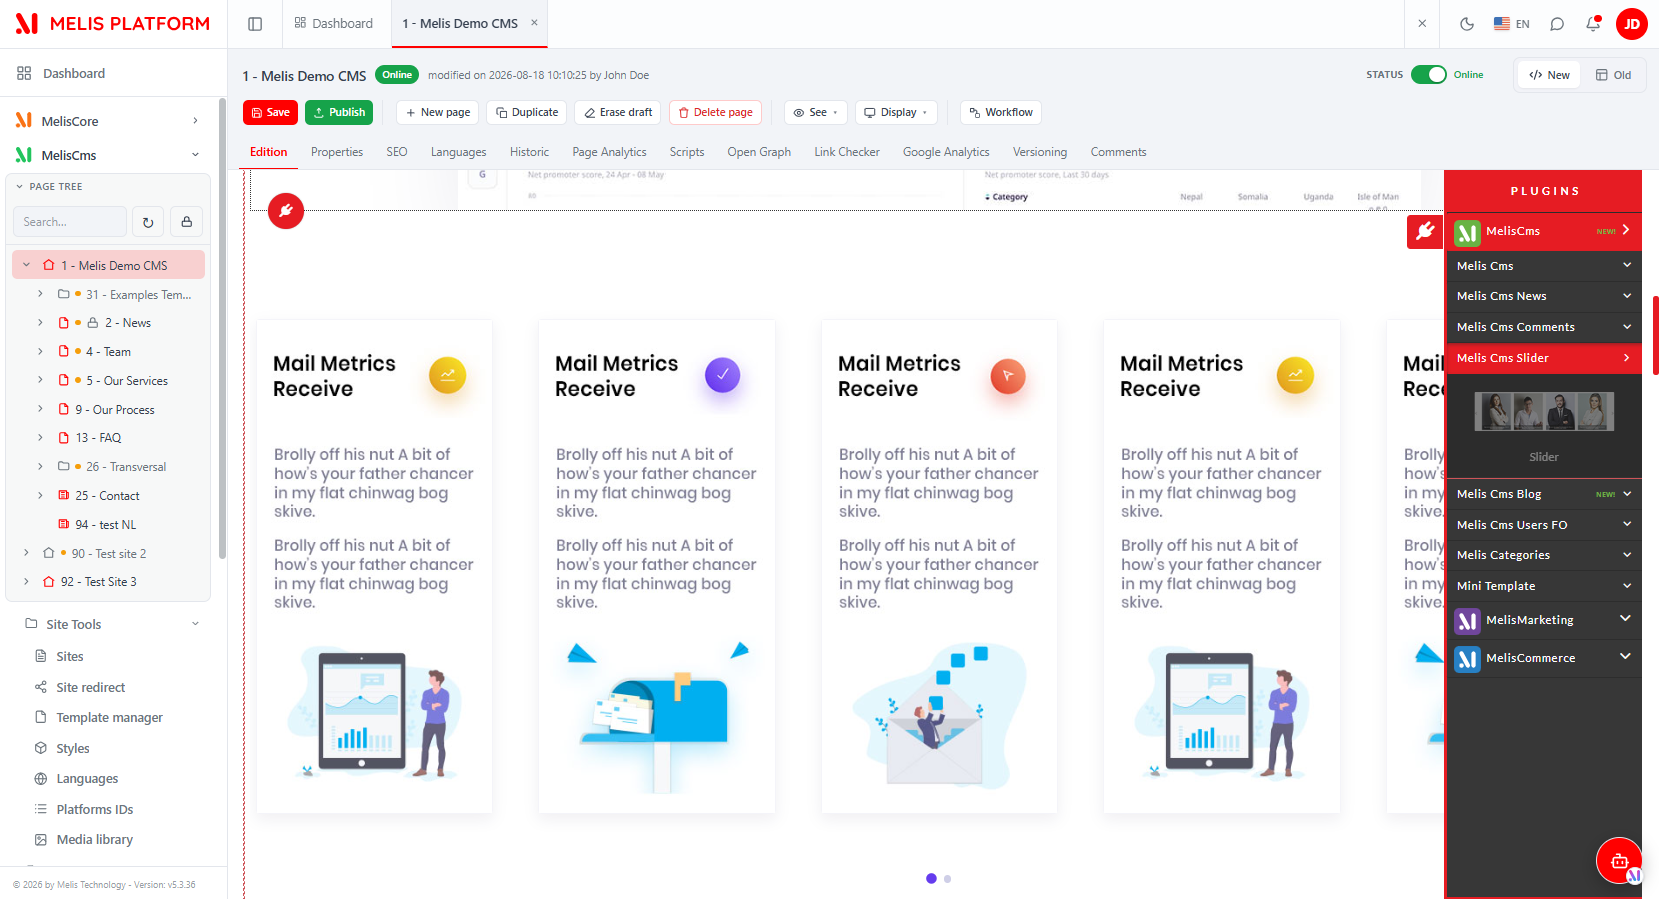
Task: Open the Link Checker tab
Action: [847, 152]
